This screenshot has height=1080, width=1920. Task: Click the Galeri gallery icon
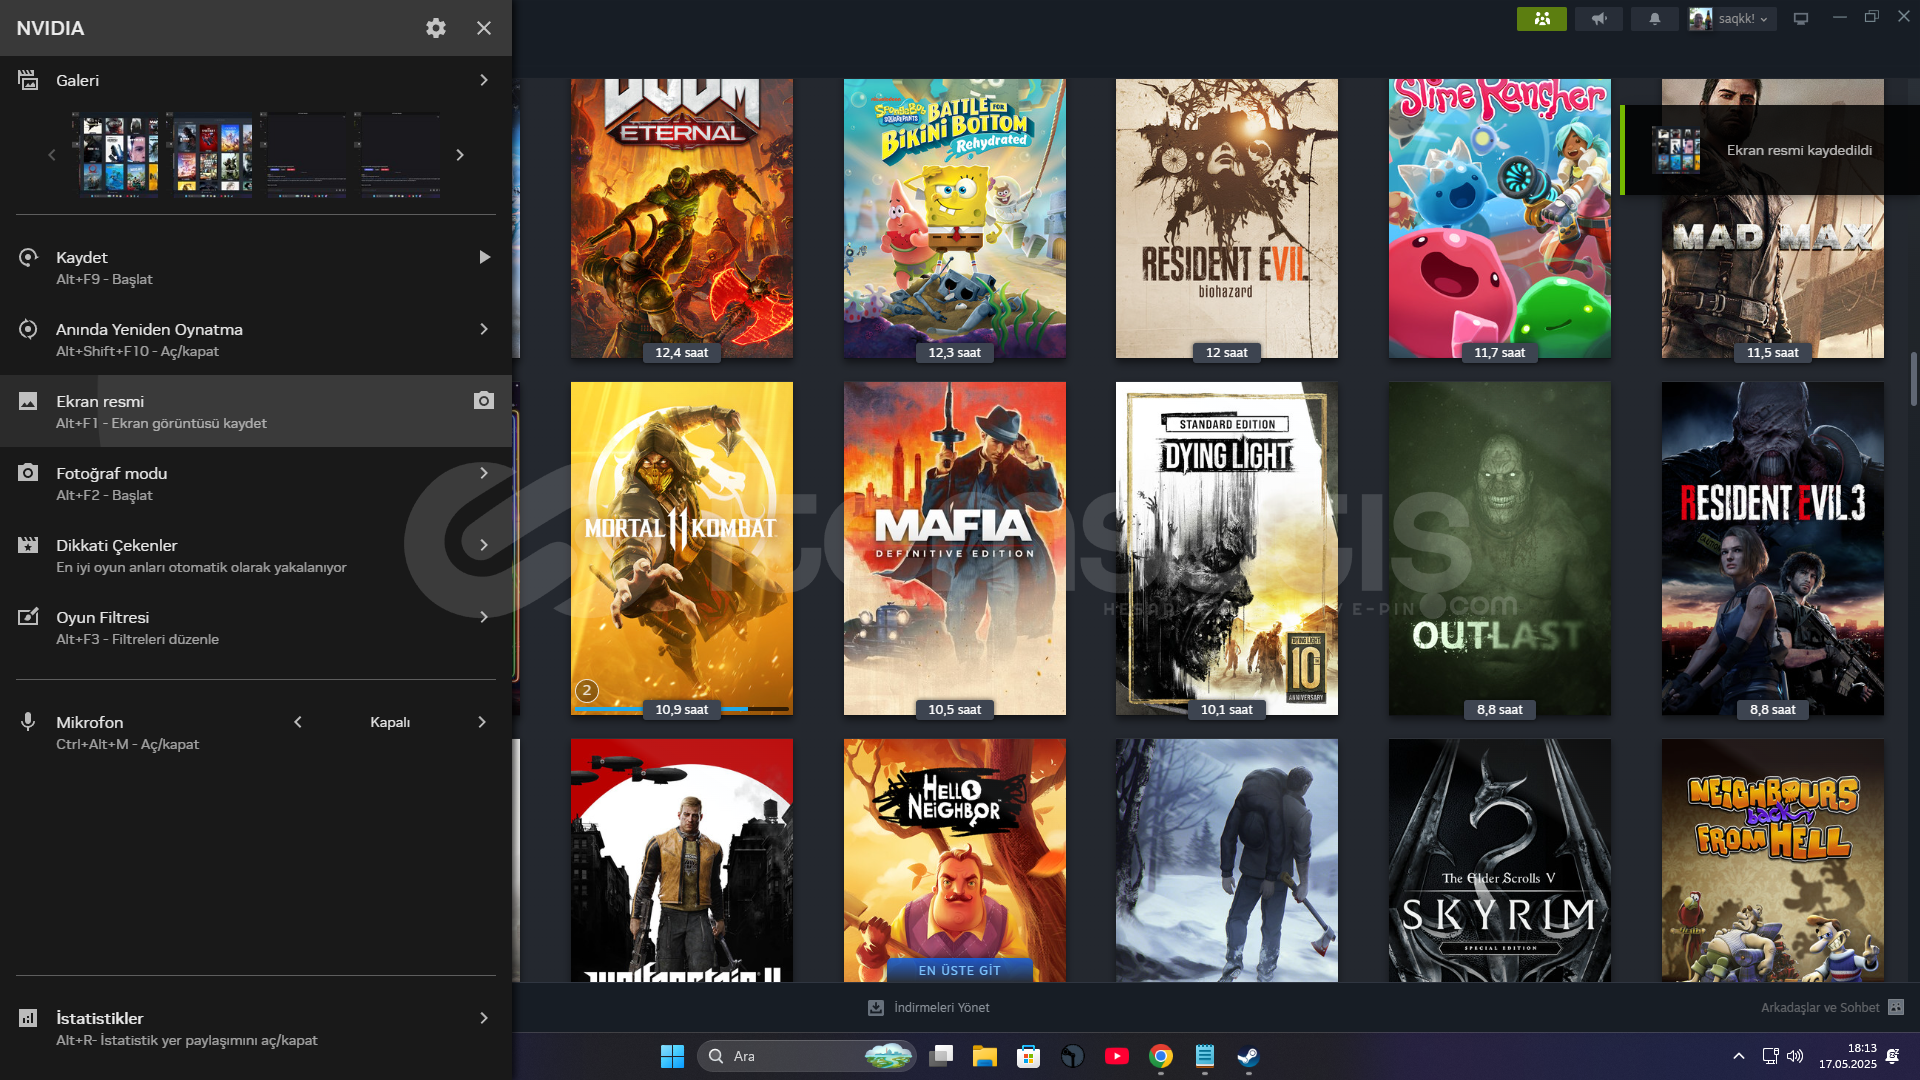click(28, 80)
